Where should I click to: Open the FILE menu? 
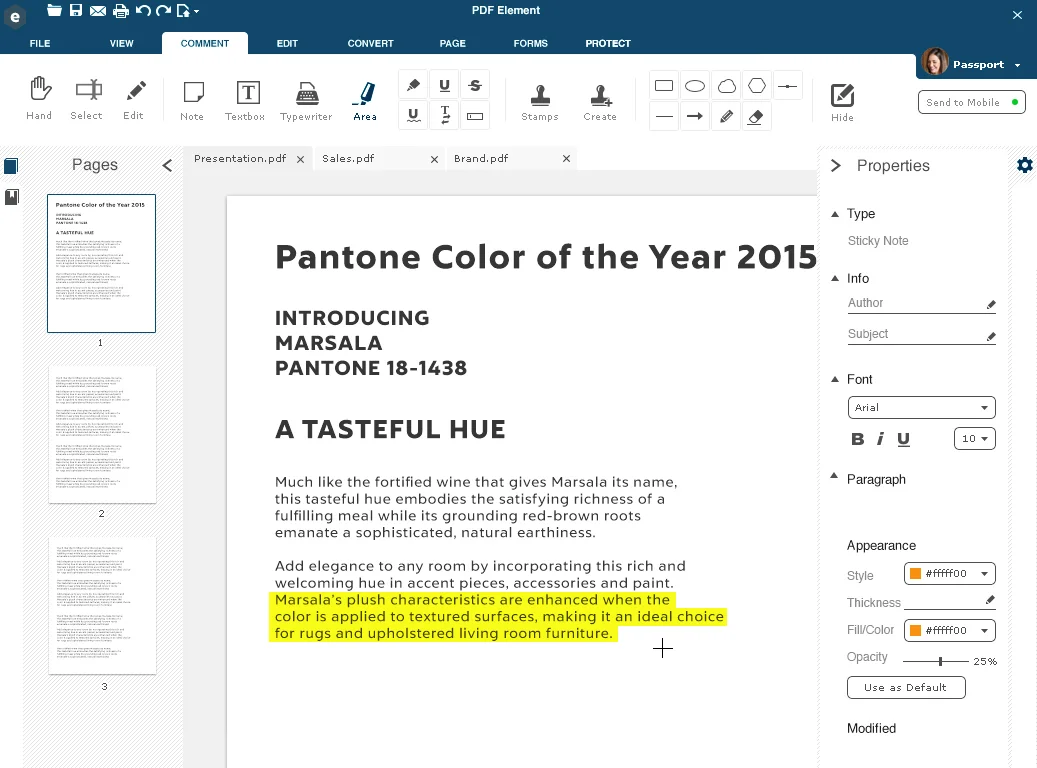[x=40, y=43]
